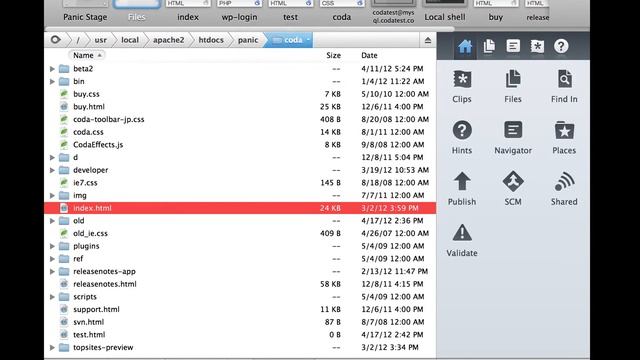Image resolution: width=640 pixels, height=360 pixels.
Task: Sort by the Date column header
Action: [x=369, y=55]
